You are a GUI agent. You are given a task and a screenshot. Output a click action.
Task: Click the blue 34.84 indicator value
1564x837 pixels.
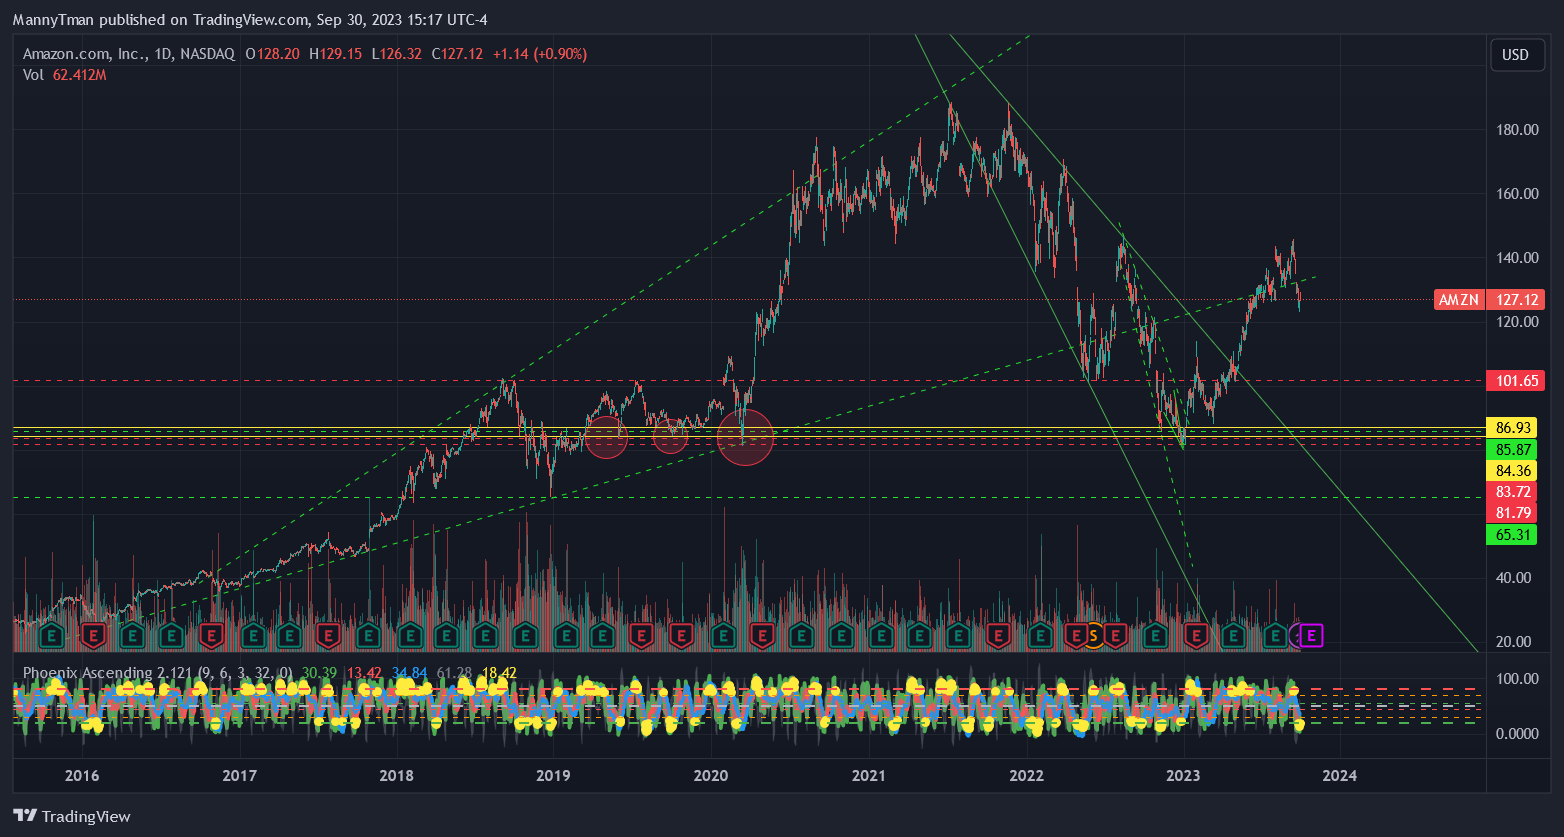click(410, 672)
